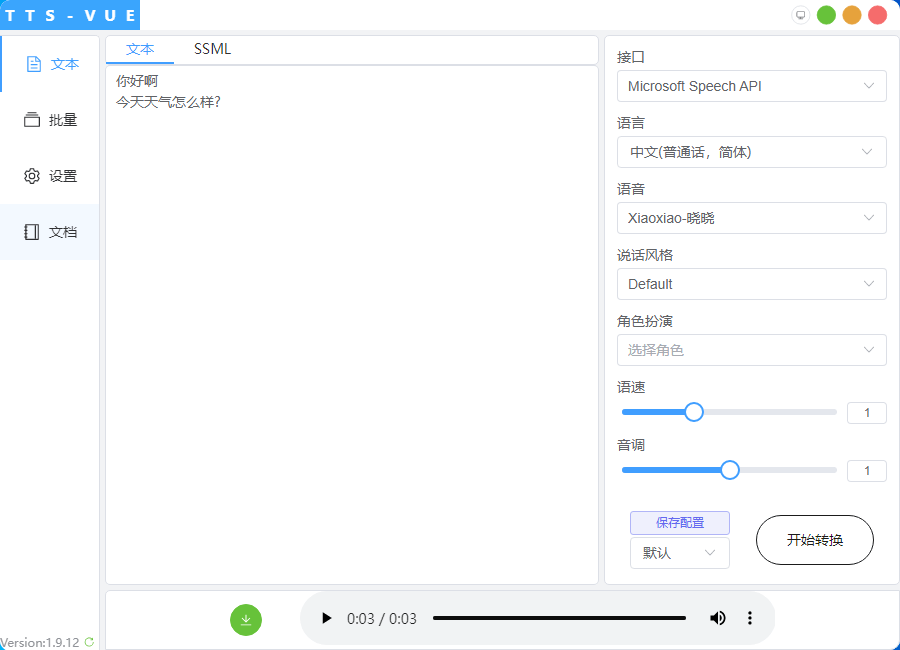This screenshot has height=650, width=900.
Task: Open the 语音 dropdown showing Xiaoxiao-晓晓
Action: coord(751,218)
